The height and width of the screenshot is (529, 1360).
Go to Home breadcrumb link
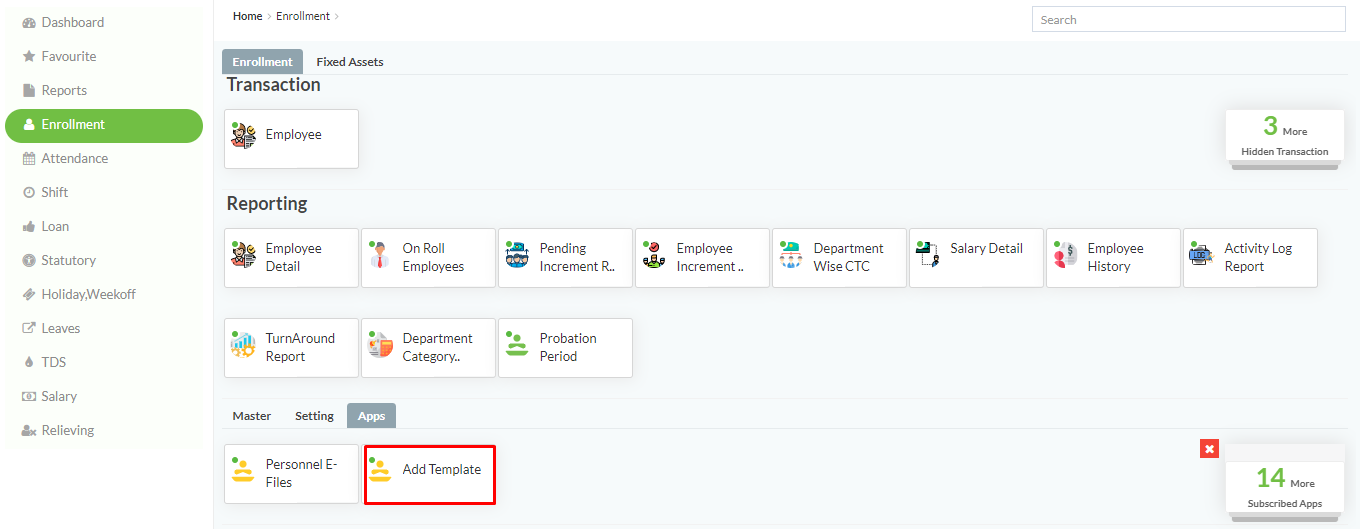(x=247, y=16)
